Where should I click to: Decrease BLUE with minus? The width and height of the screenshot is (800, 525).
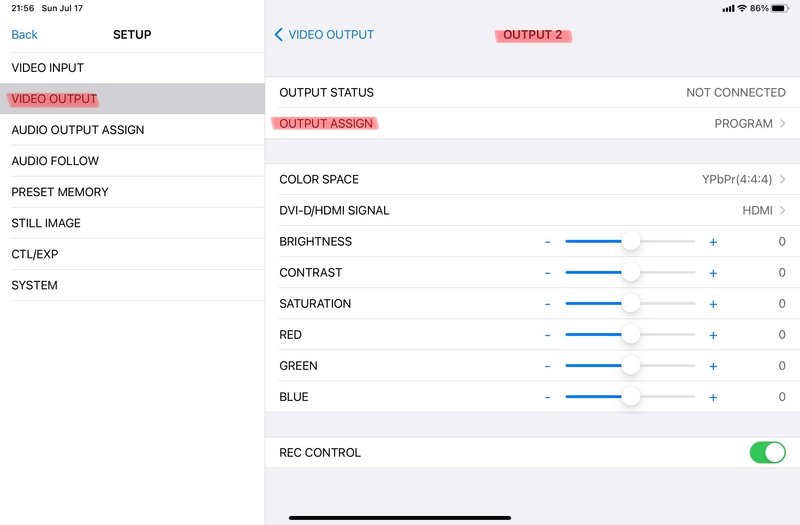[547, 397]
